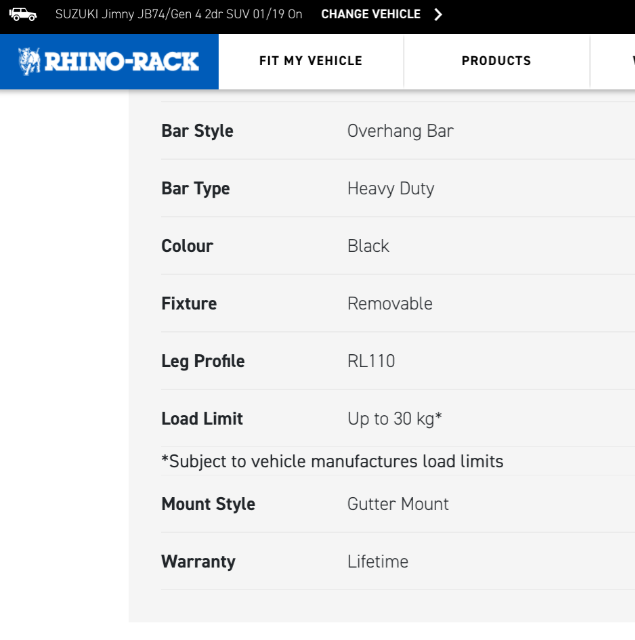The width and height of the screenshot is (635, 640).
Task: Click the Lifetime warranty value
Action: (x=377, y=562)
